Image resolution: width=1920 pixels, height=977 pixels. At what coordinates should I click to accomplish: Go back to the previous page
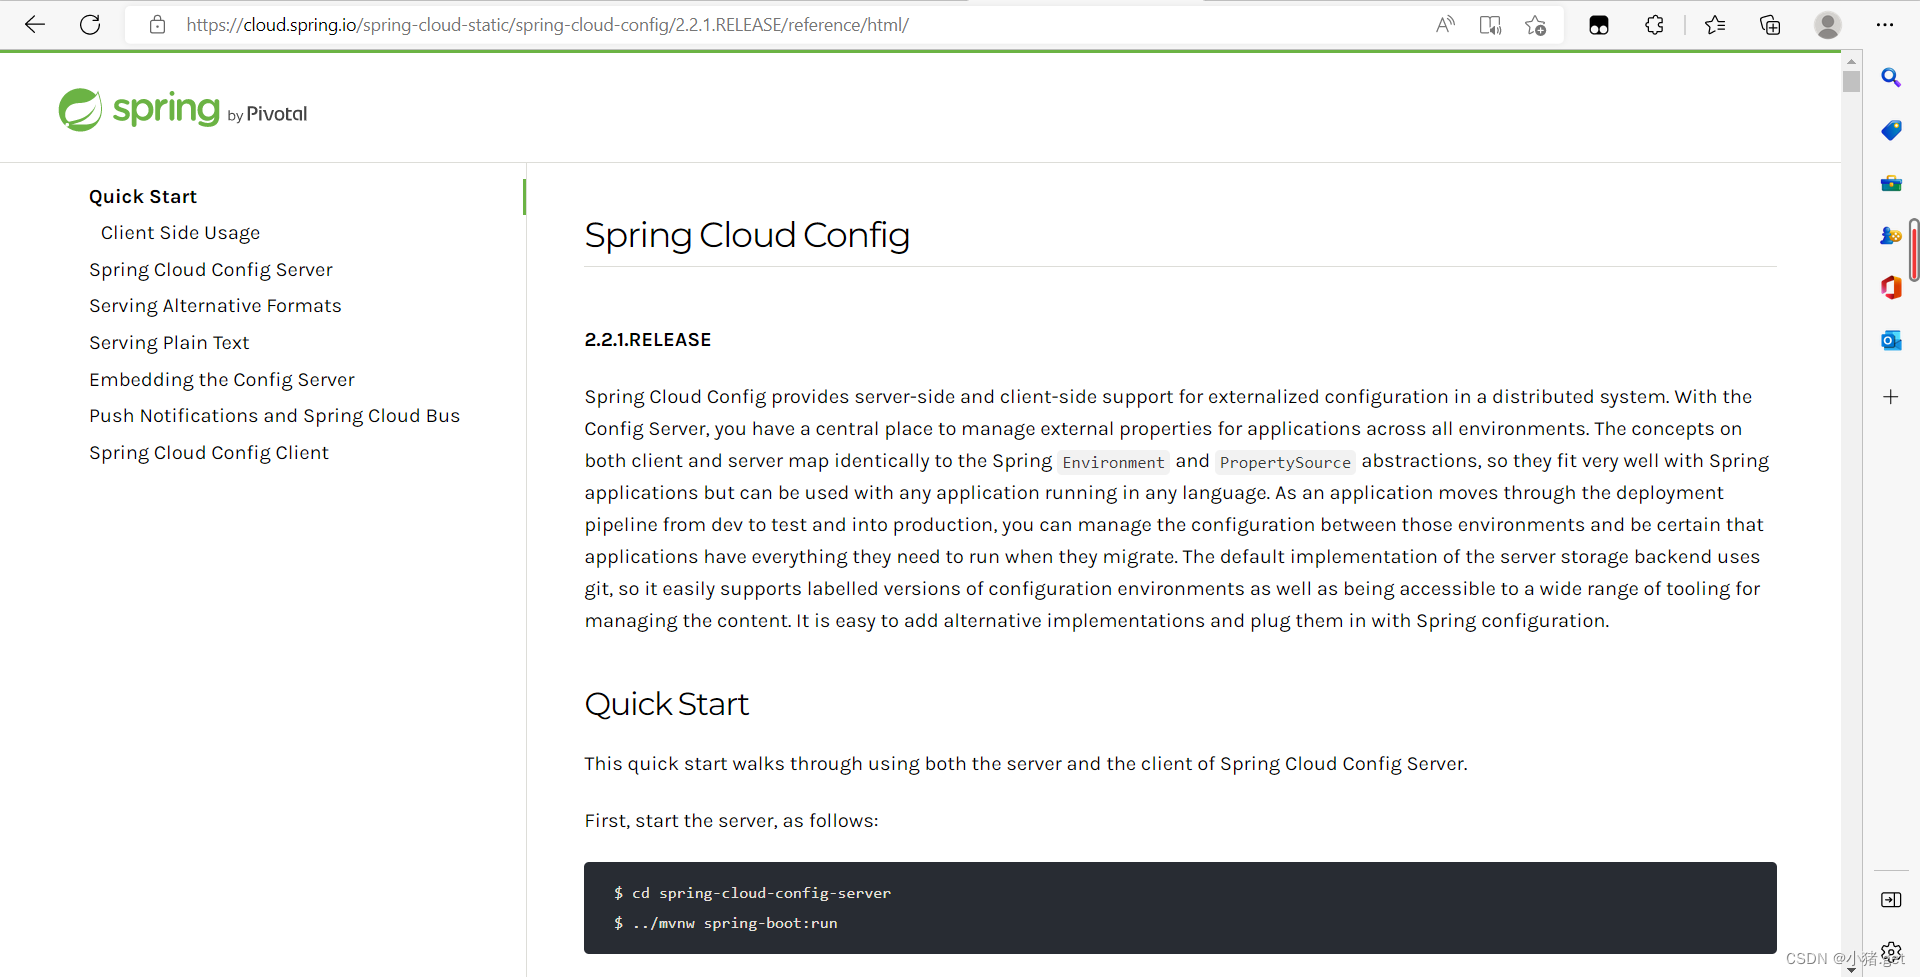35,25
